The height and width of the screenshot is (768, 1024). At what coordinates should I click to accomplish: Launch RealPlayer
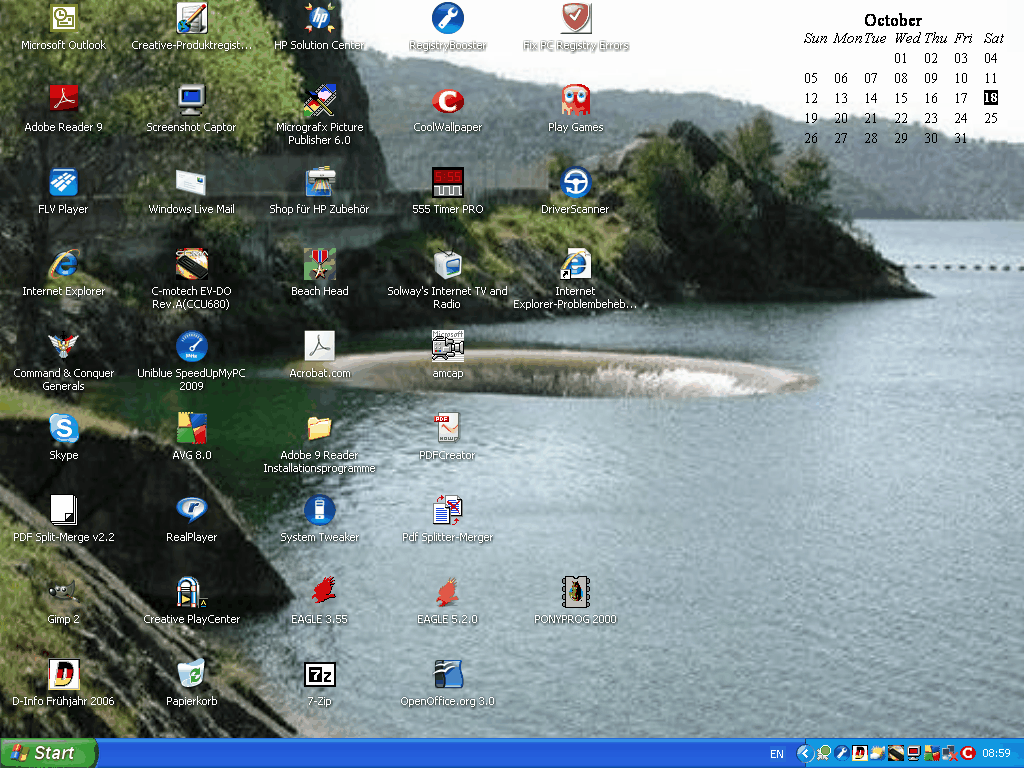tap(191, 510)
